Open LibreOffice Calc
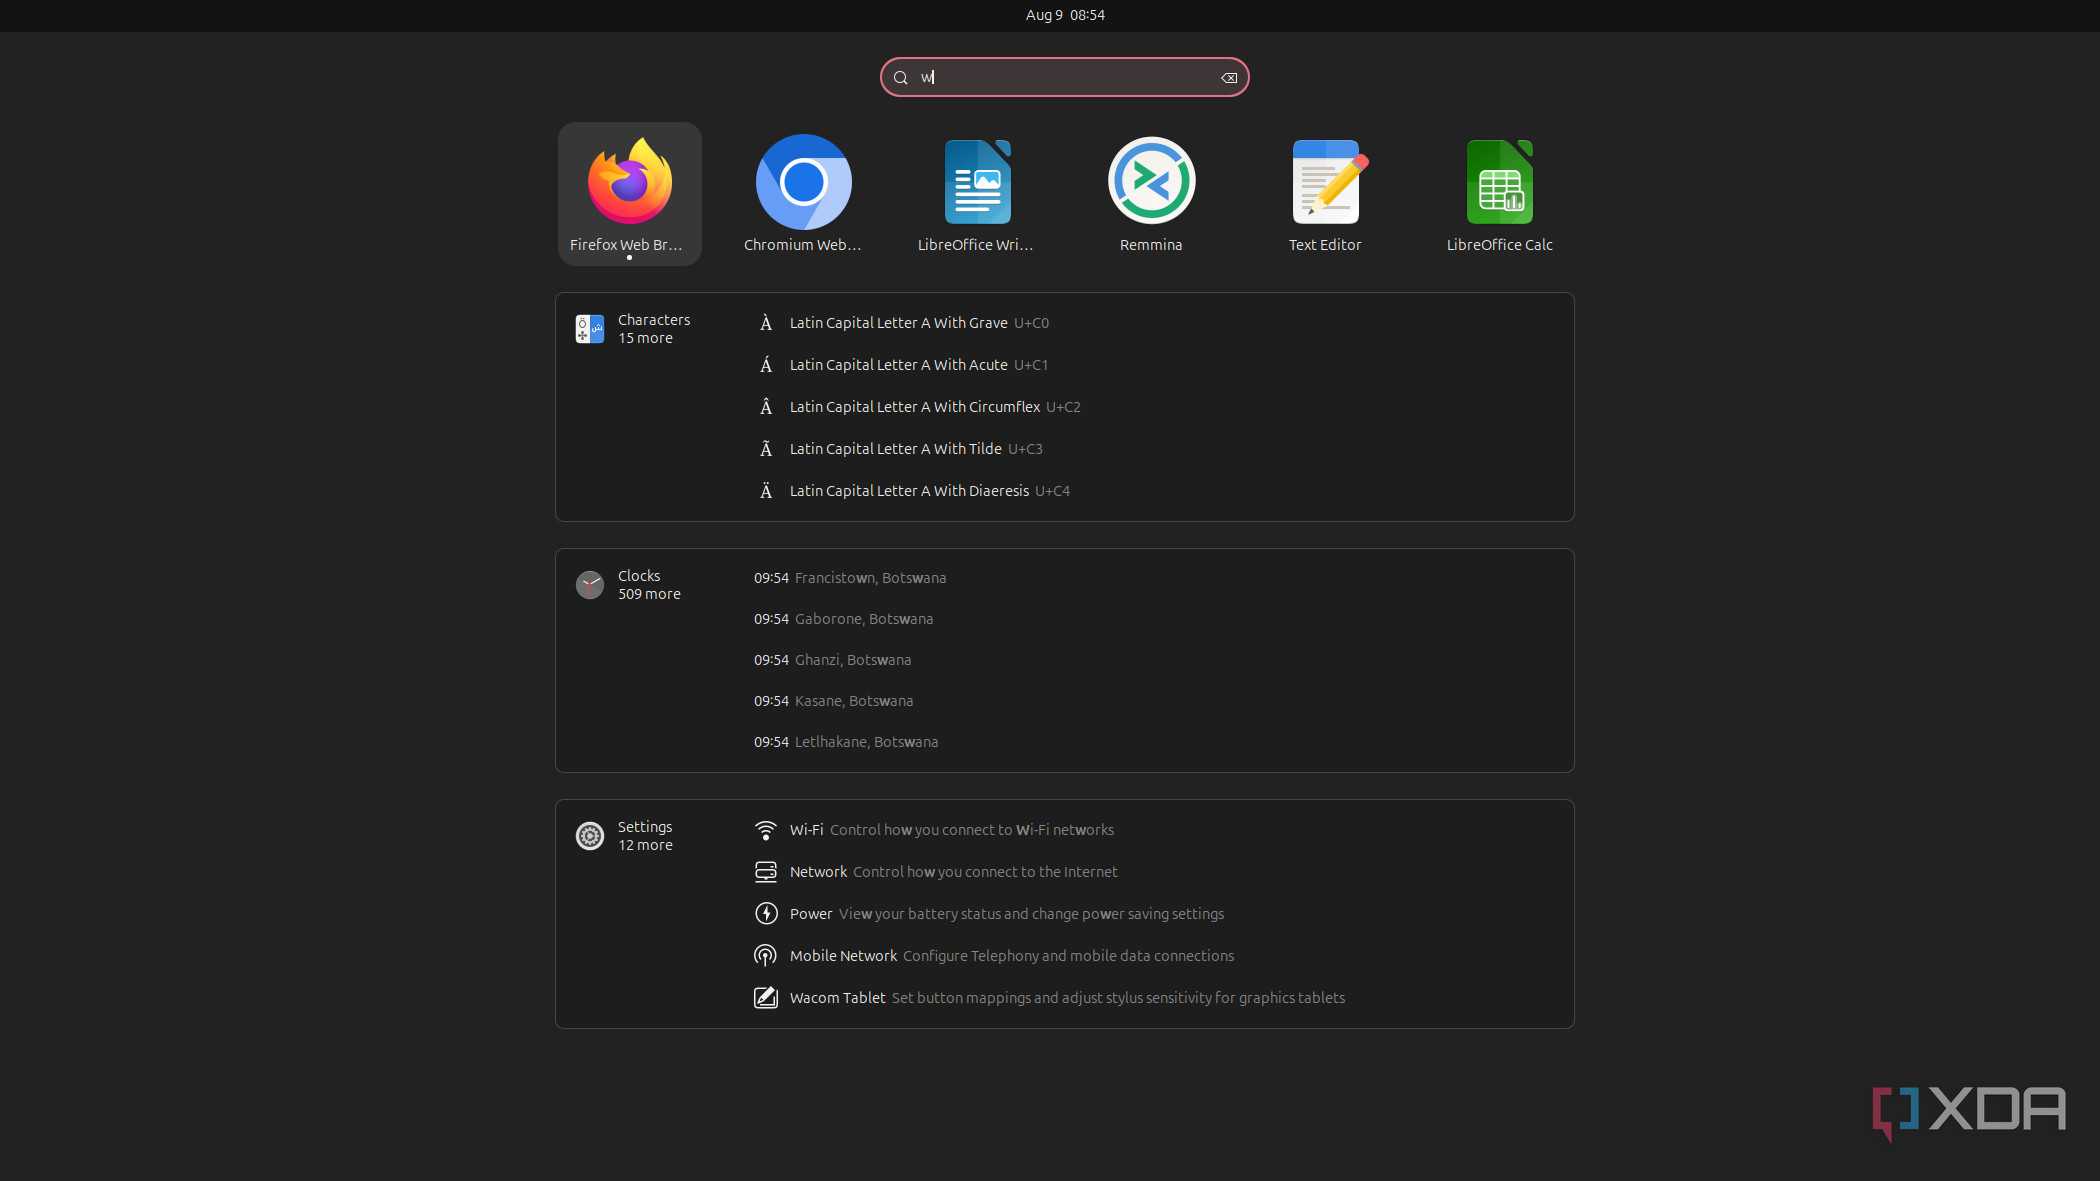Screen dimensions: 2100x1181 point(1499,194)
